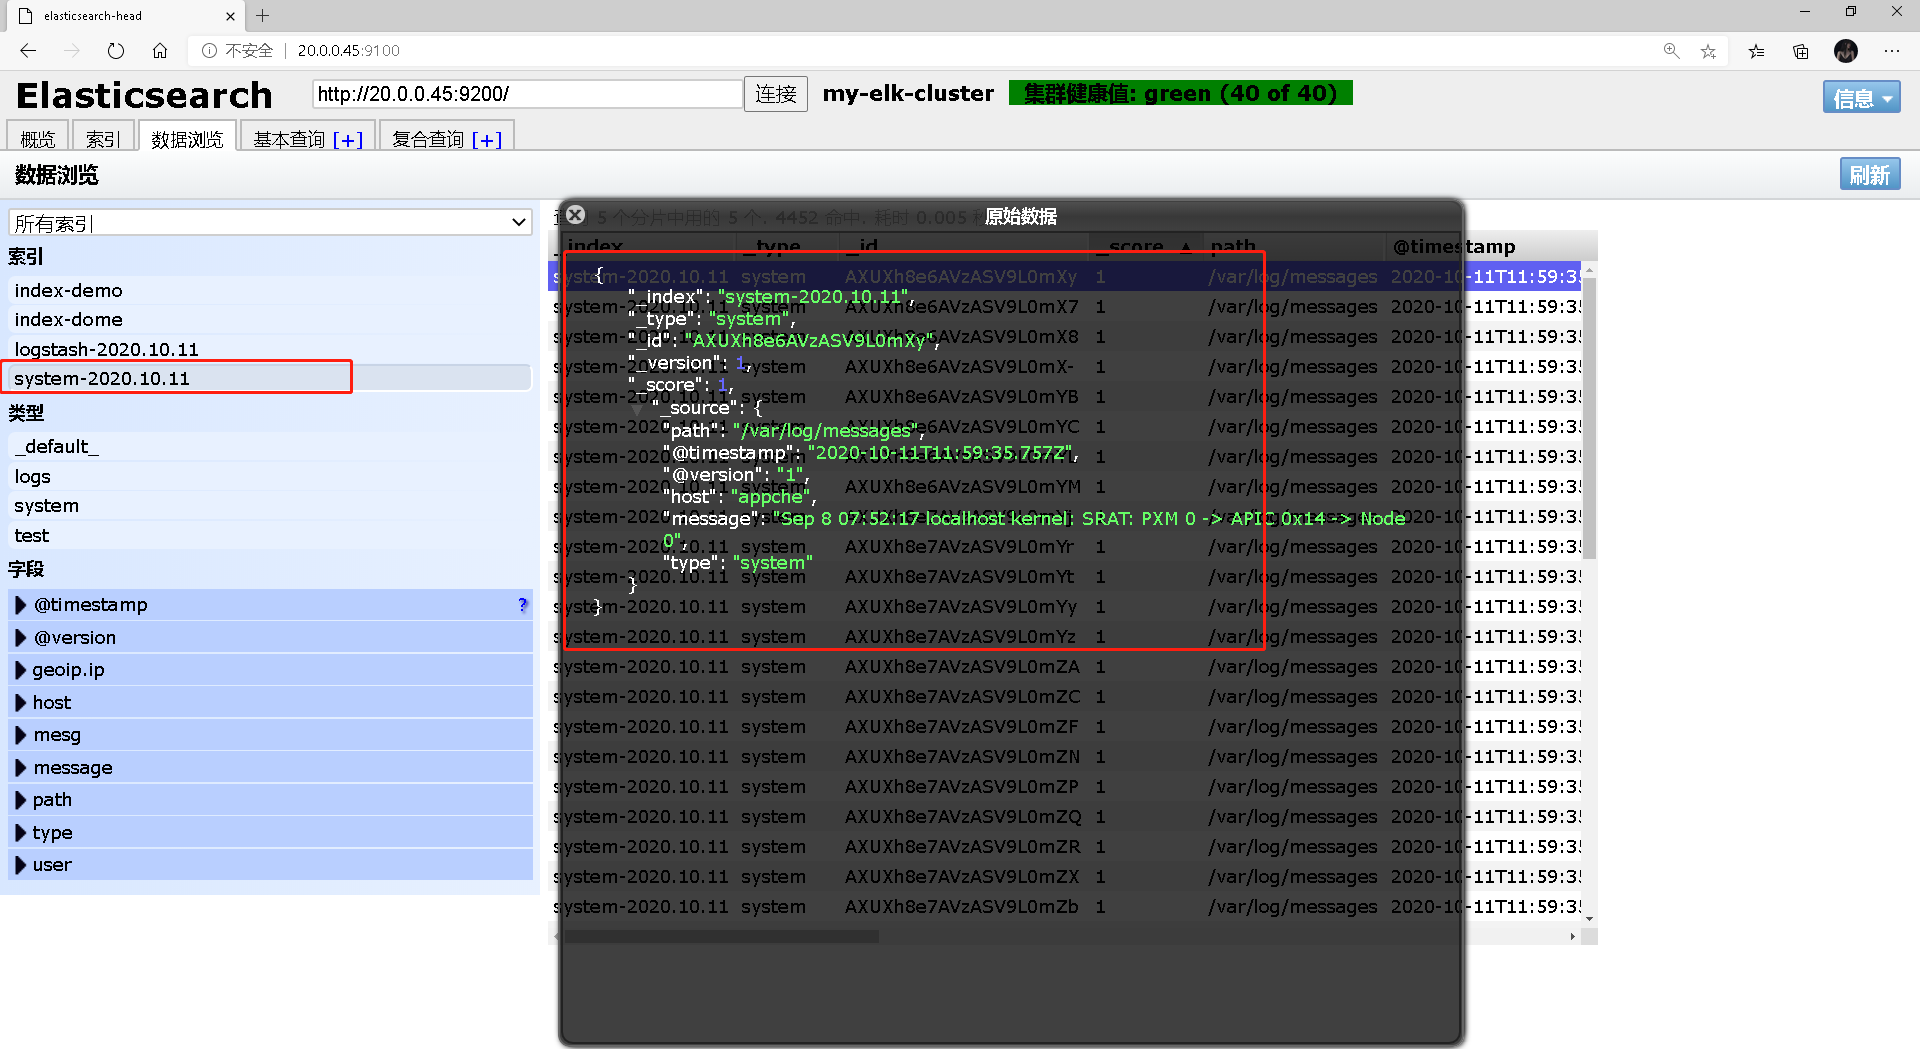Expand the path field filter
This screenshot has height=1049, width=1920.
pyautogui.click(x=20, y=799)
